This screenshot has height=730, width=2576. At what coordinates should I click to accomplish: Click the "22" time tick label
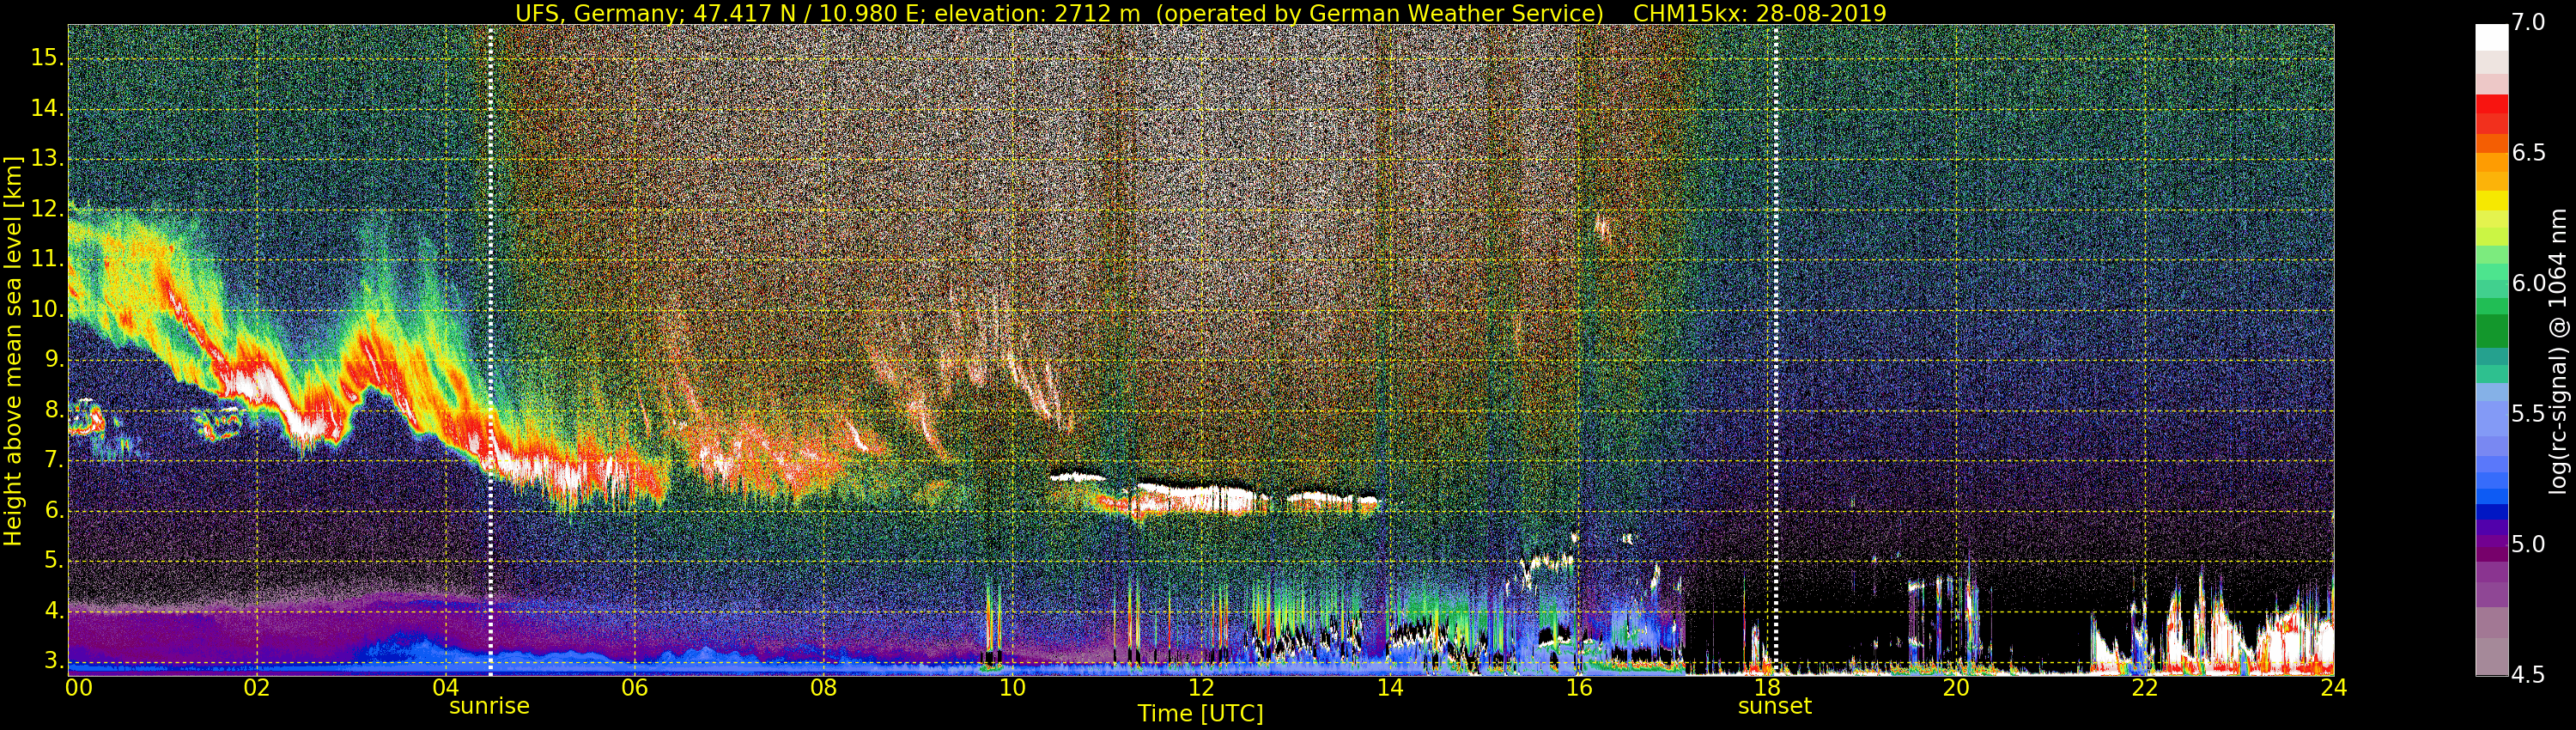tap(2145, 688)
